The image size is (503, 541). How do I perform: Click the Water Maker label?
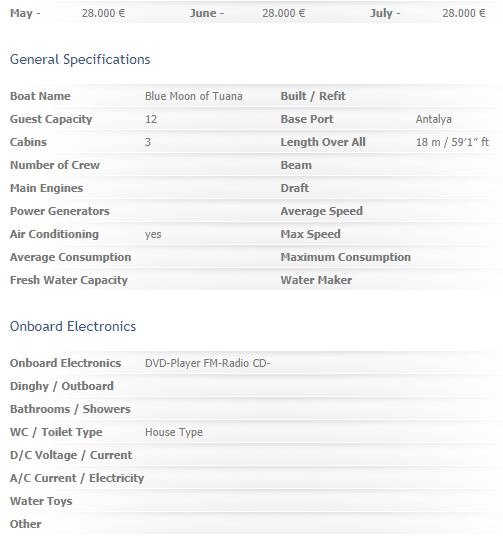[316, 280]
